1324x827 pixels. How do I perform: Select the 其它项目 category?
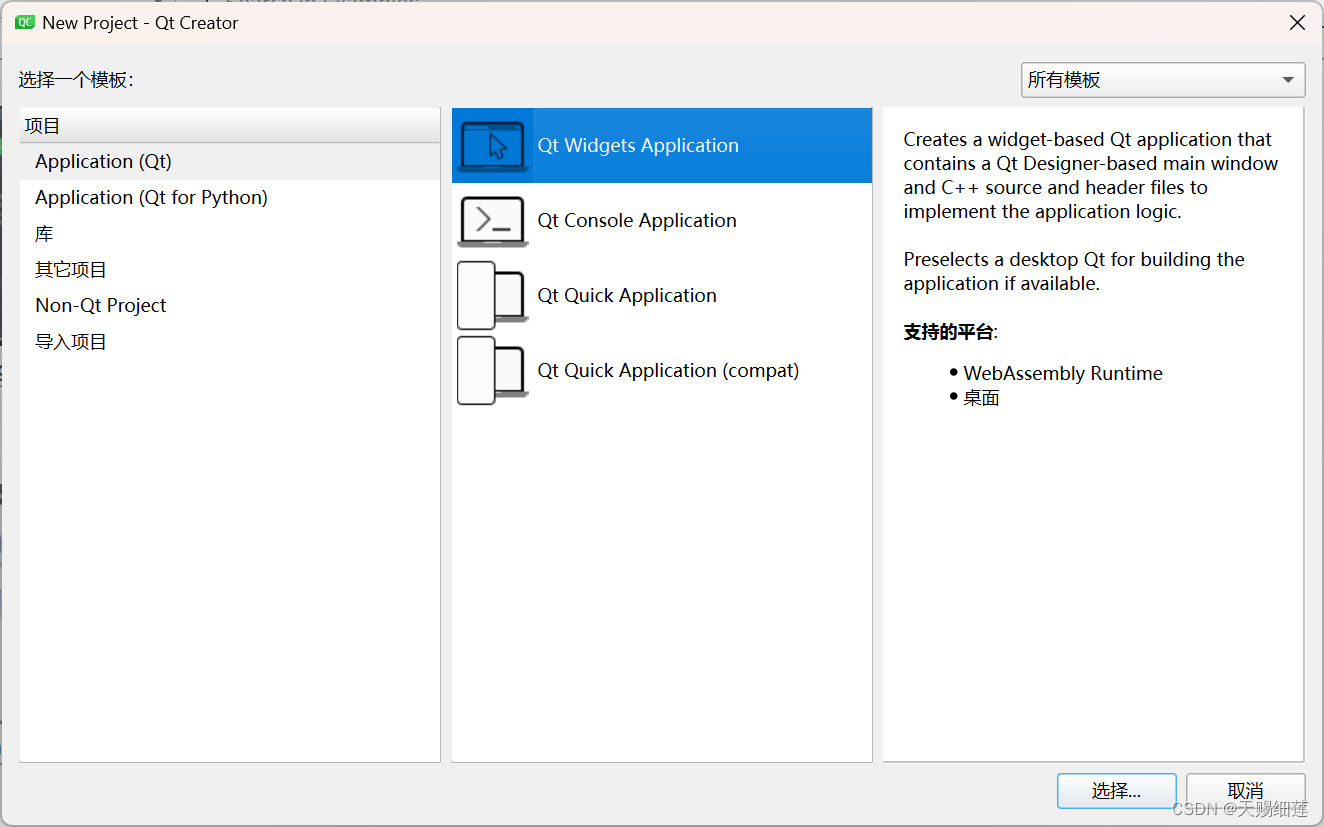(x=230, y=270)
